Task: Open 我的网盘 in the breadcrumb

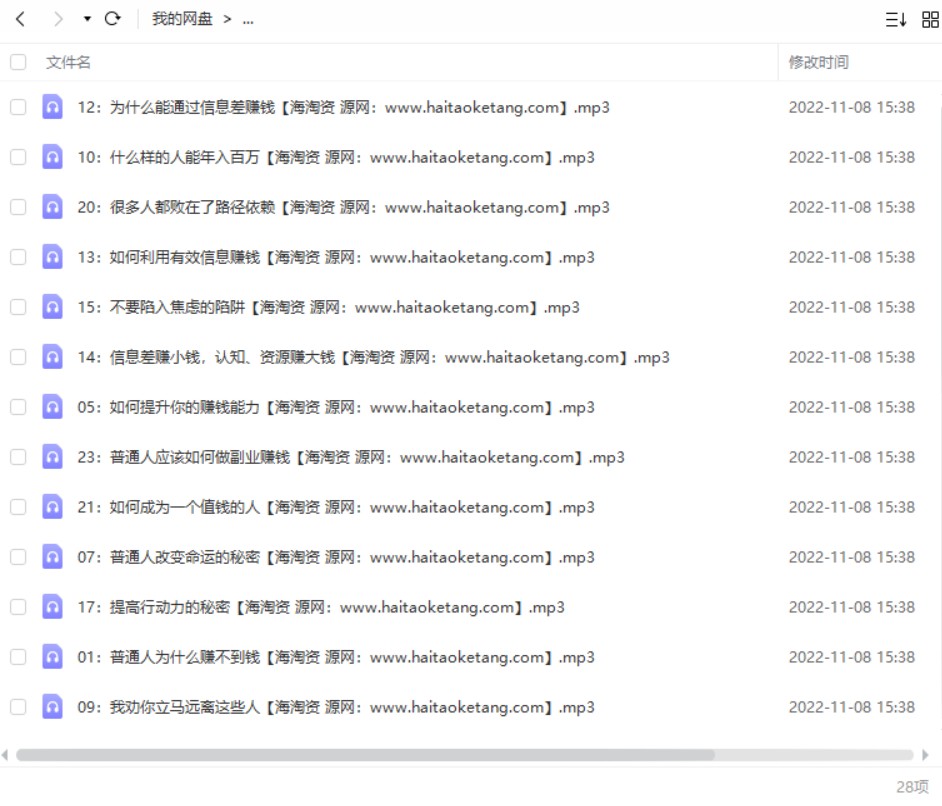Action: [x=182, y=19]
